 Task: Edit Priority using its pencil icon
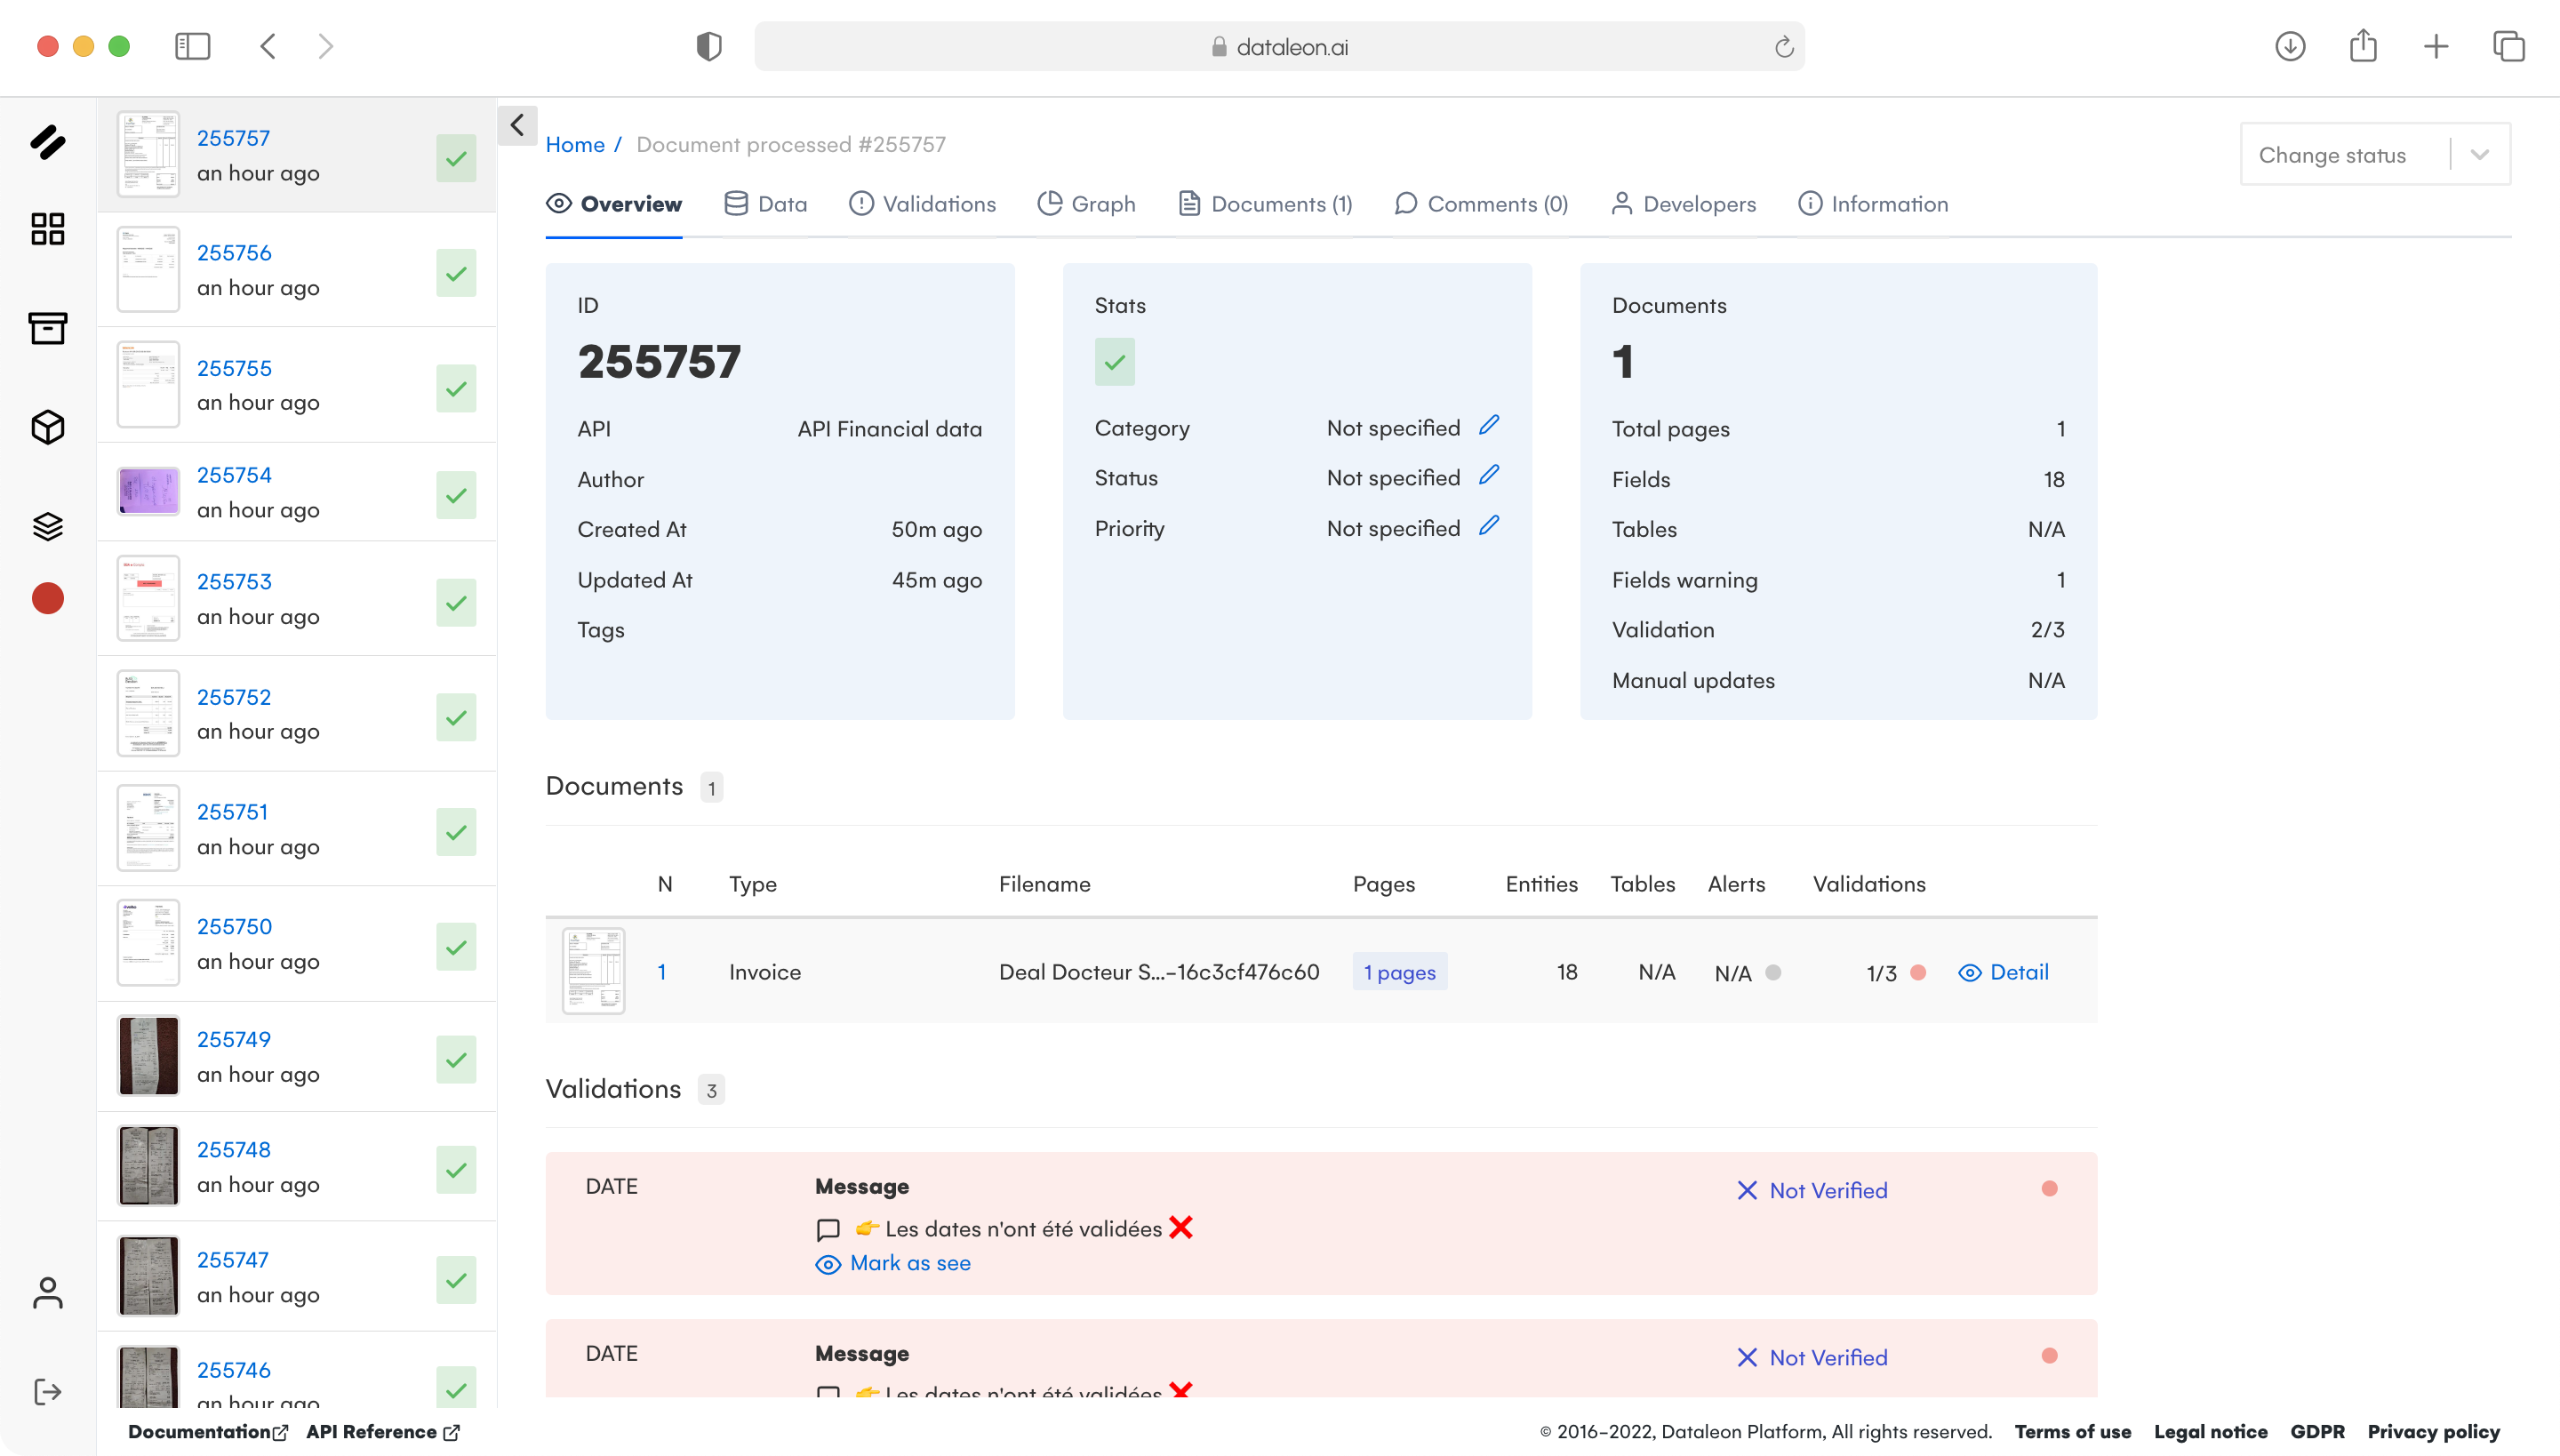(1489, 524)
